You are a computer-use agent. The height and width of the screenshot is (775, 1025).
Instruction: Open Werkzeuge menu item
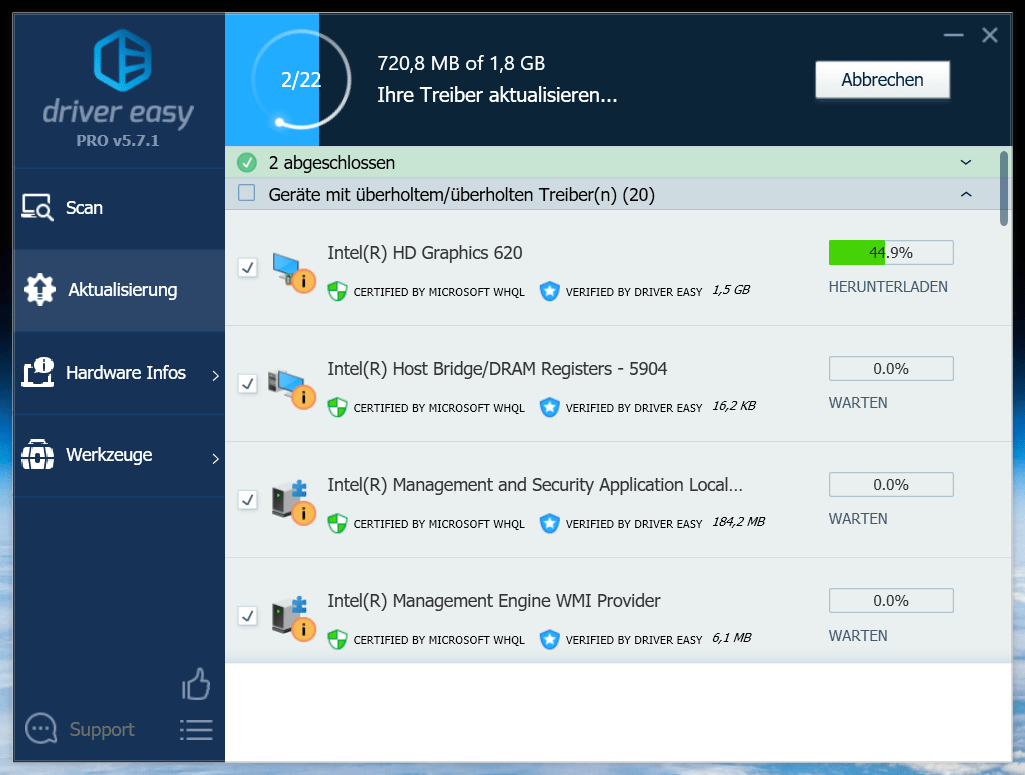pos(119,455)
